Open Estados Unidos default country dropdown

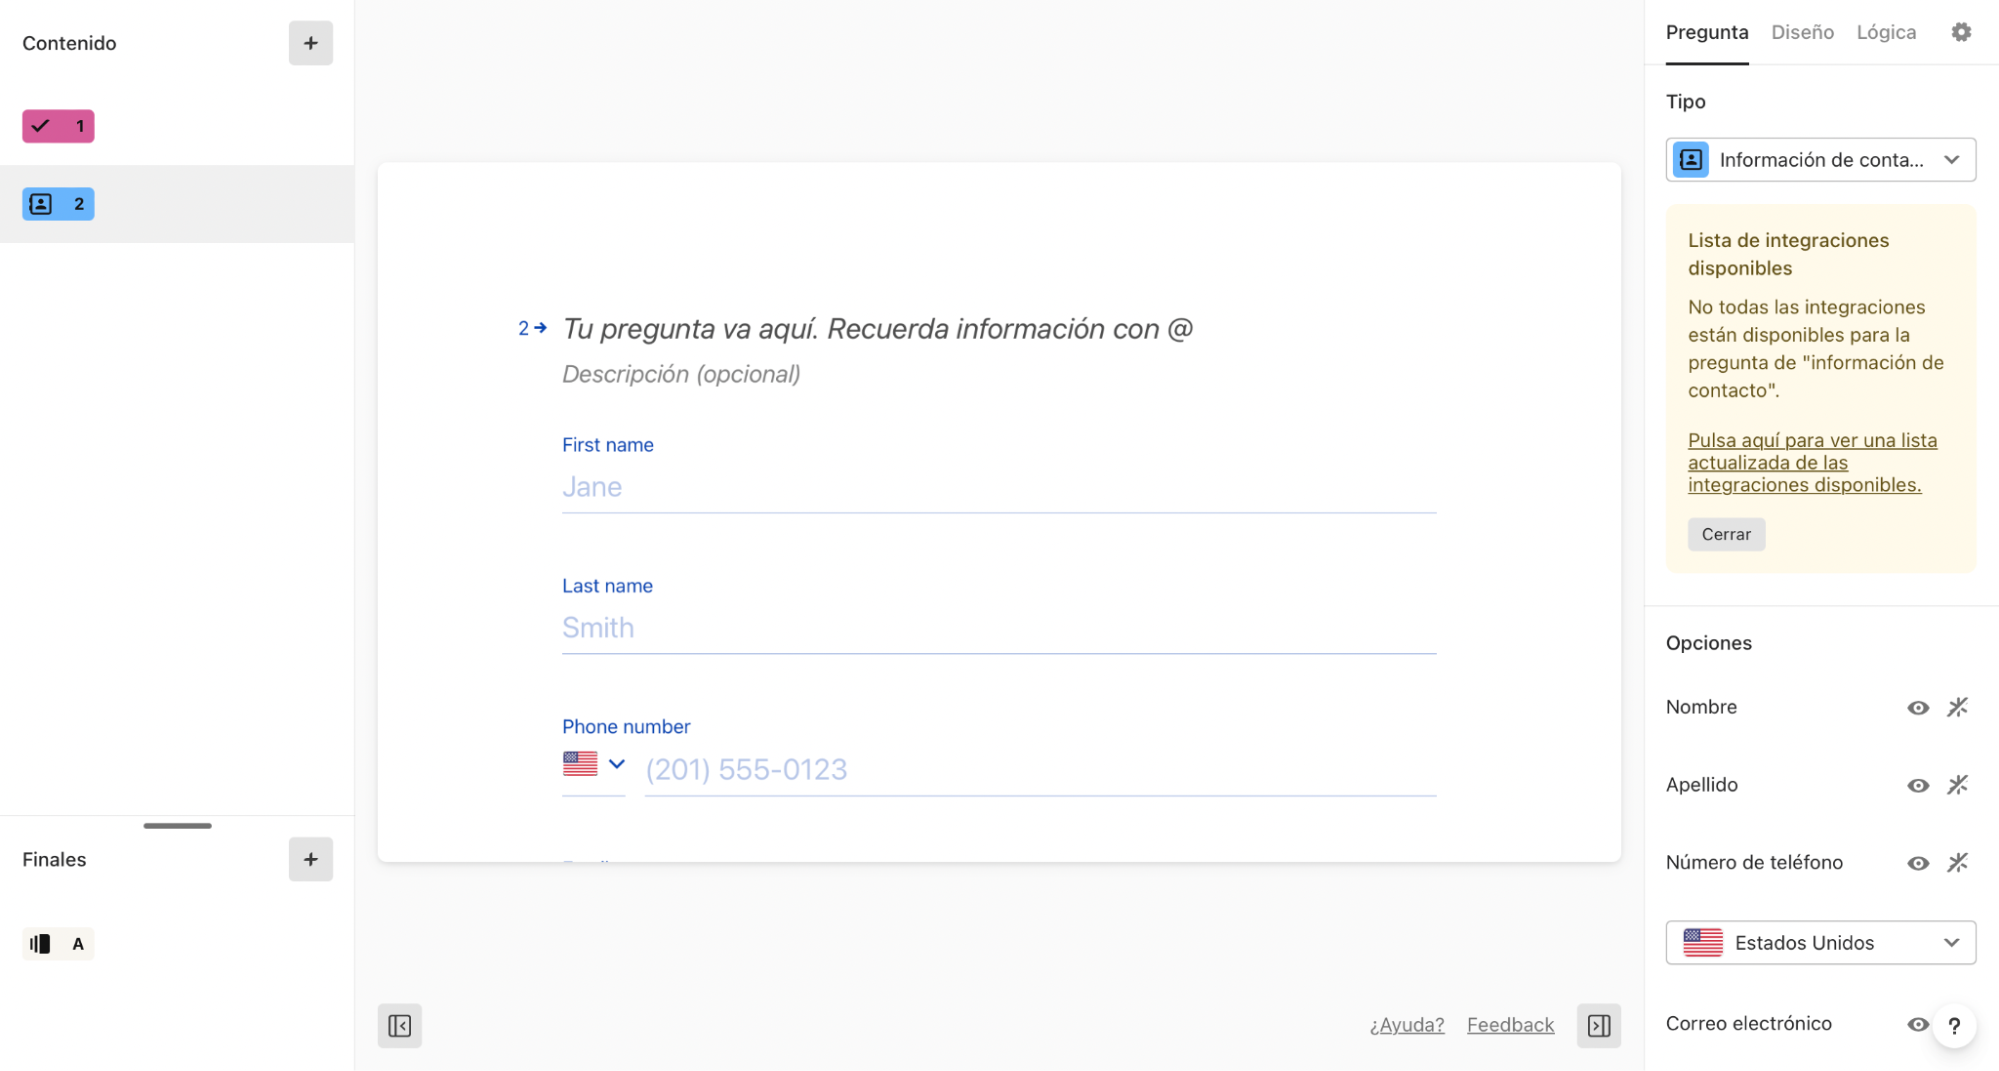[1820, 942]
